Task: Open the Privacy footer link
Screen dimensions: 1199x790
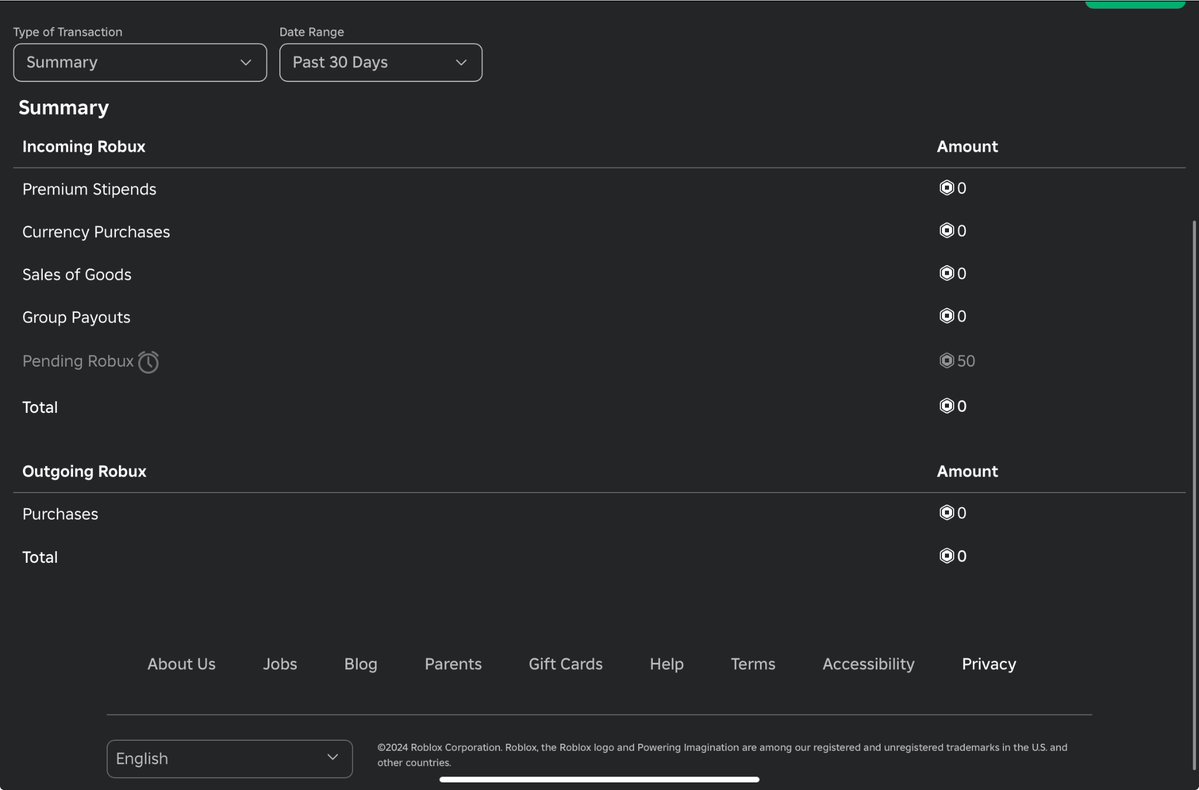Action: click(989, 665)
